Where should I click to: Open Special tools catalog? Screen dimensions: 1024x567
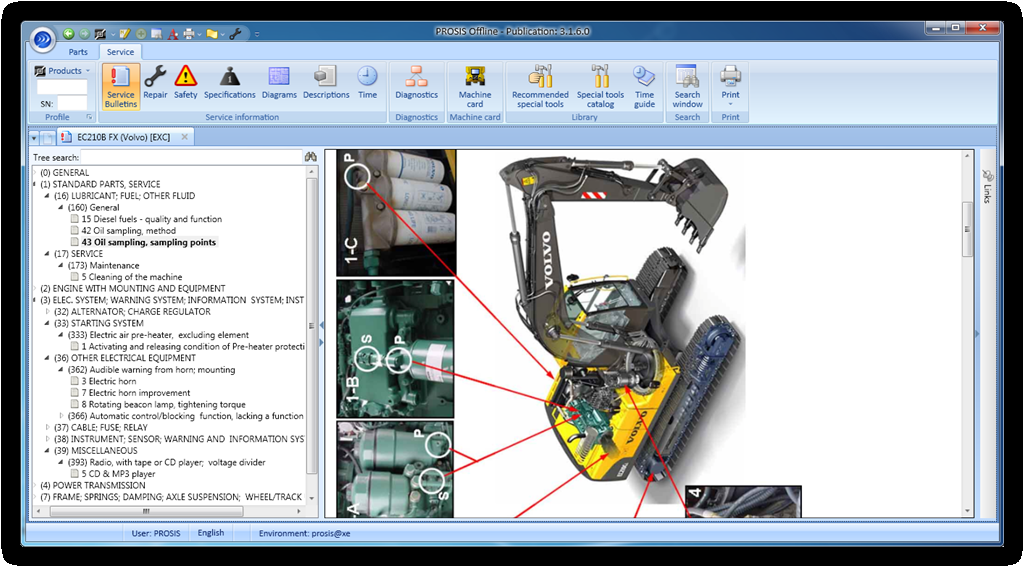tap(600, 87)
